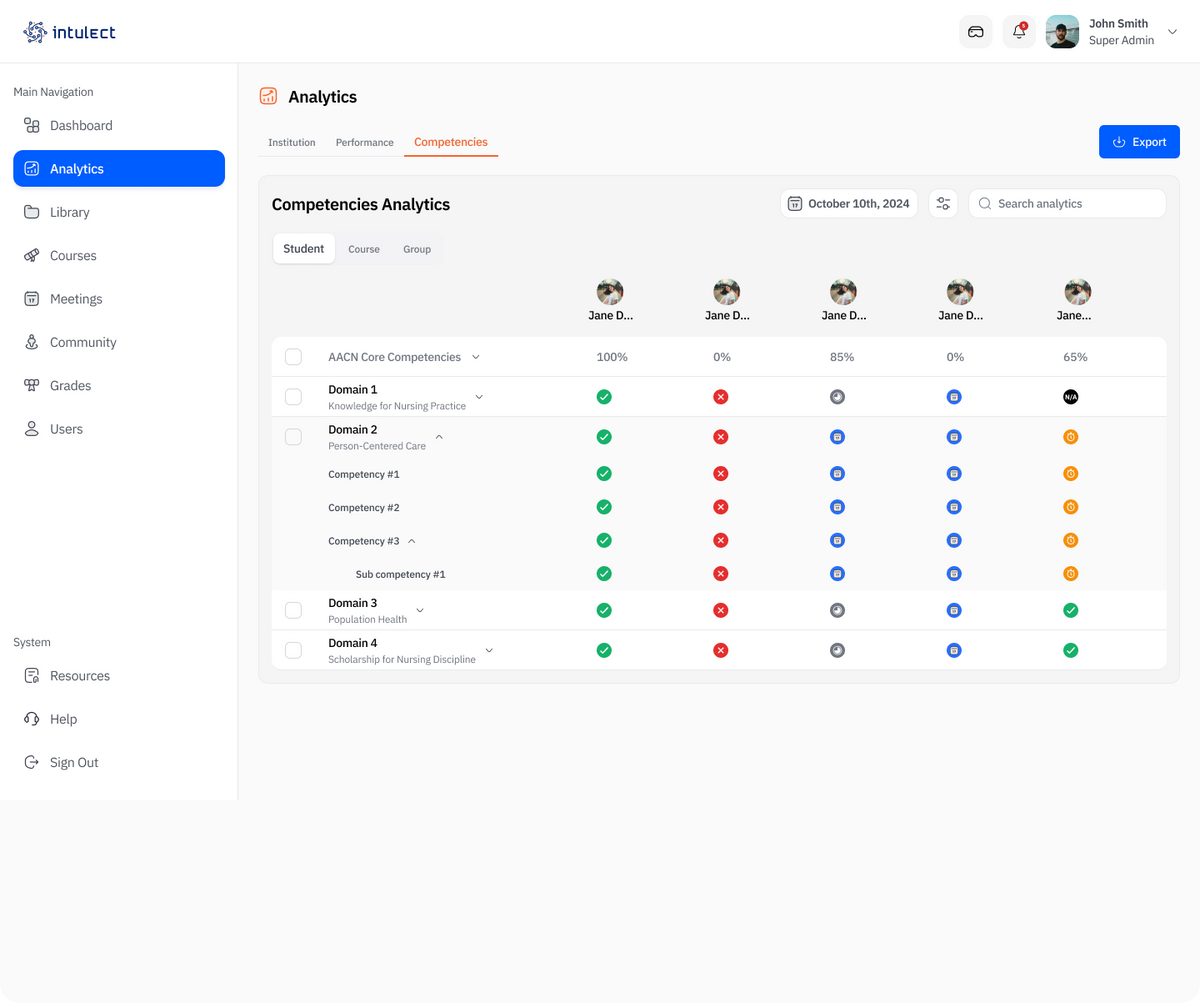Collapse the Competency #3 row
Image resolution: width=1200 pixels, height=1003 pixels.
tap(412, 541)
